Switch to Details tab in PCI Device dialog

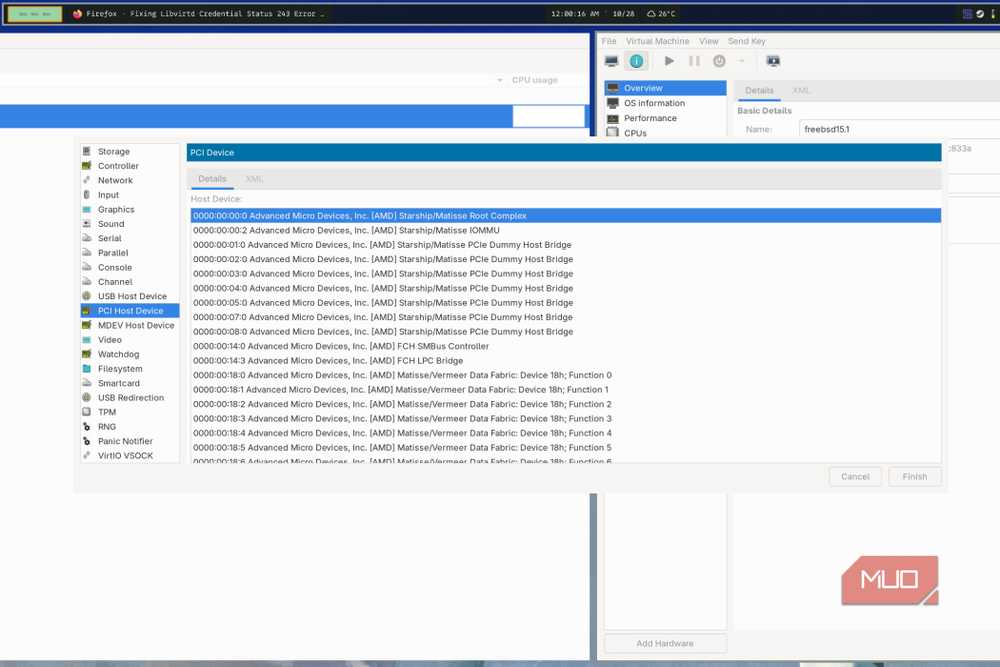(x=212, y=179)
